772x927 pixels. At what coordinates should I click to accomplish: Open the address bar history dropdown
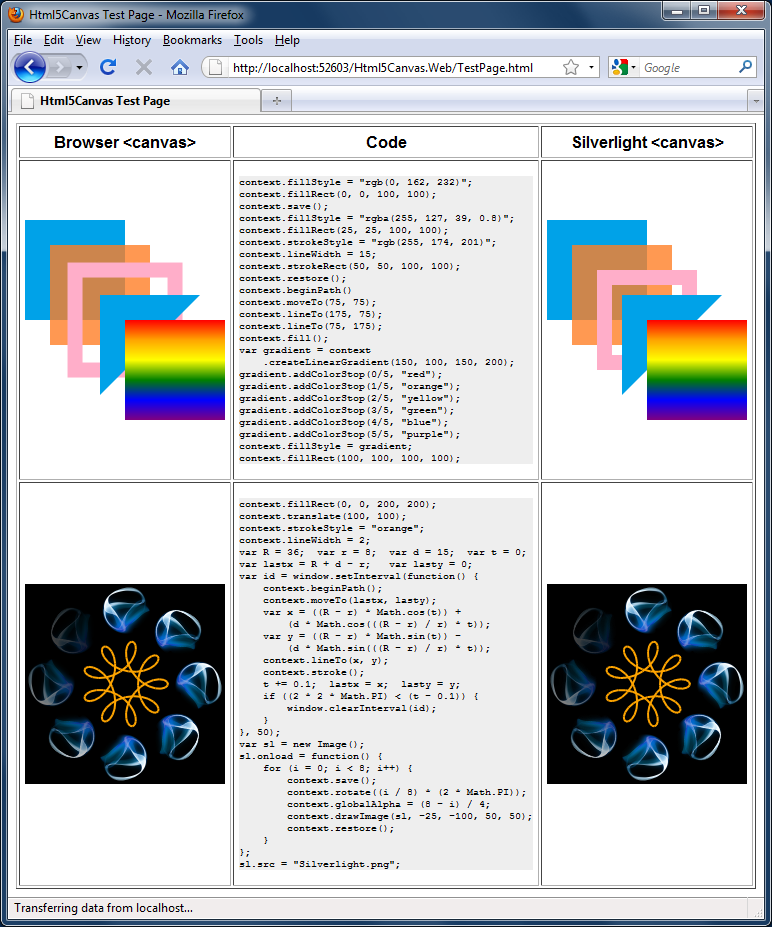(591, 67)
